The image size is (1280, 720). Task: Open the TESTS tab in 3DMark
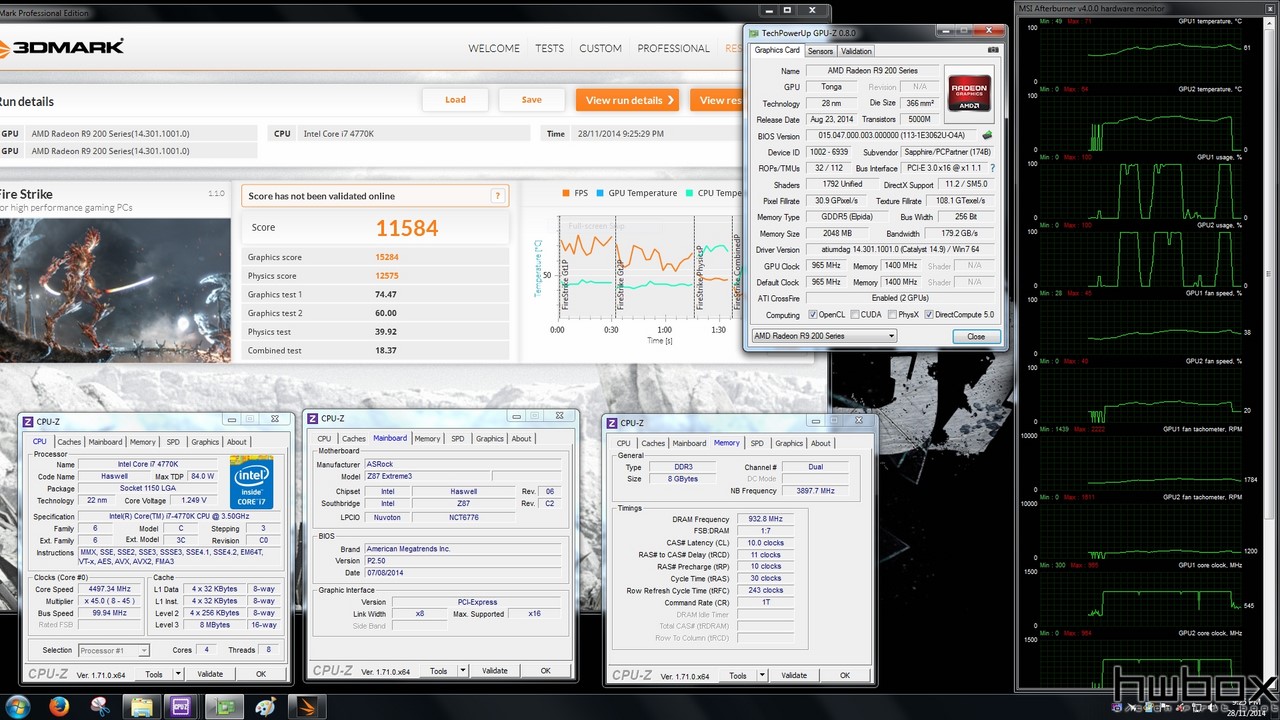549,48
